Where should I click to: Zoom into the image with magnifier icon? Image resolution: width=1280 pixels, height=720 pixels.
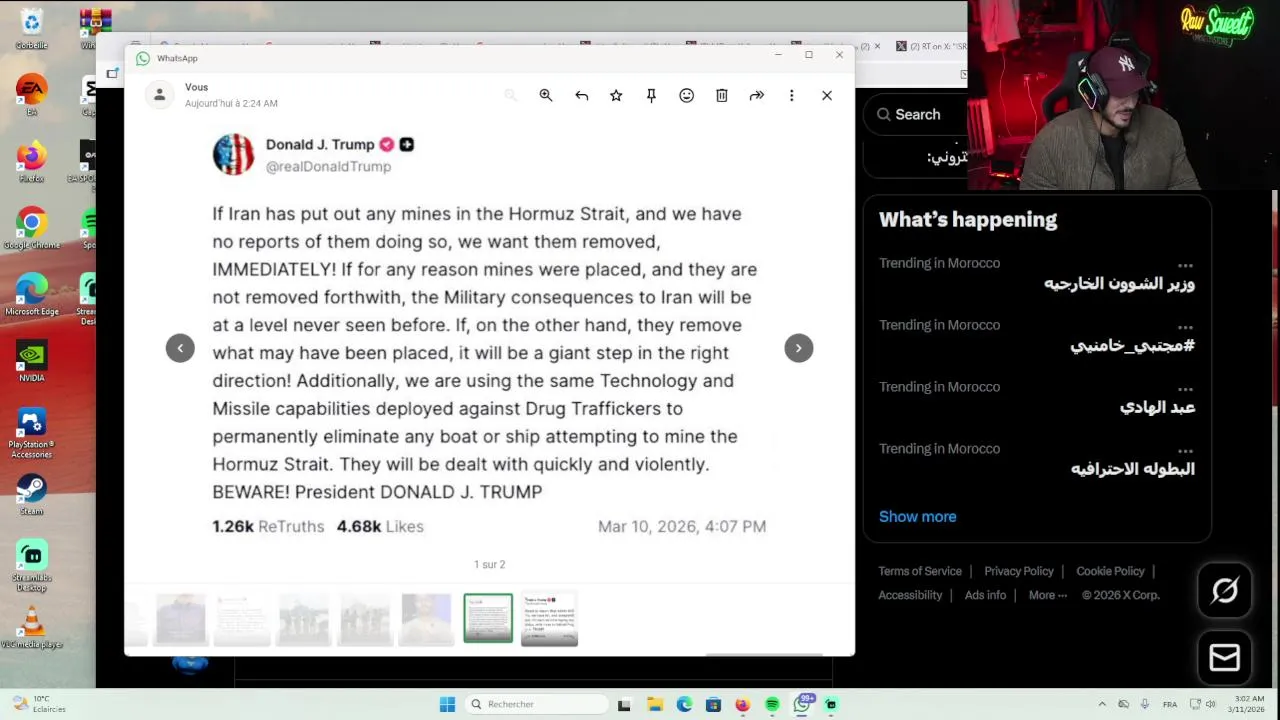546,95
